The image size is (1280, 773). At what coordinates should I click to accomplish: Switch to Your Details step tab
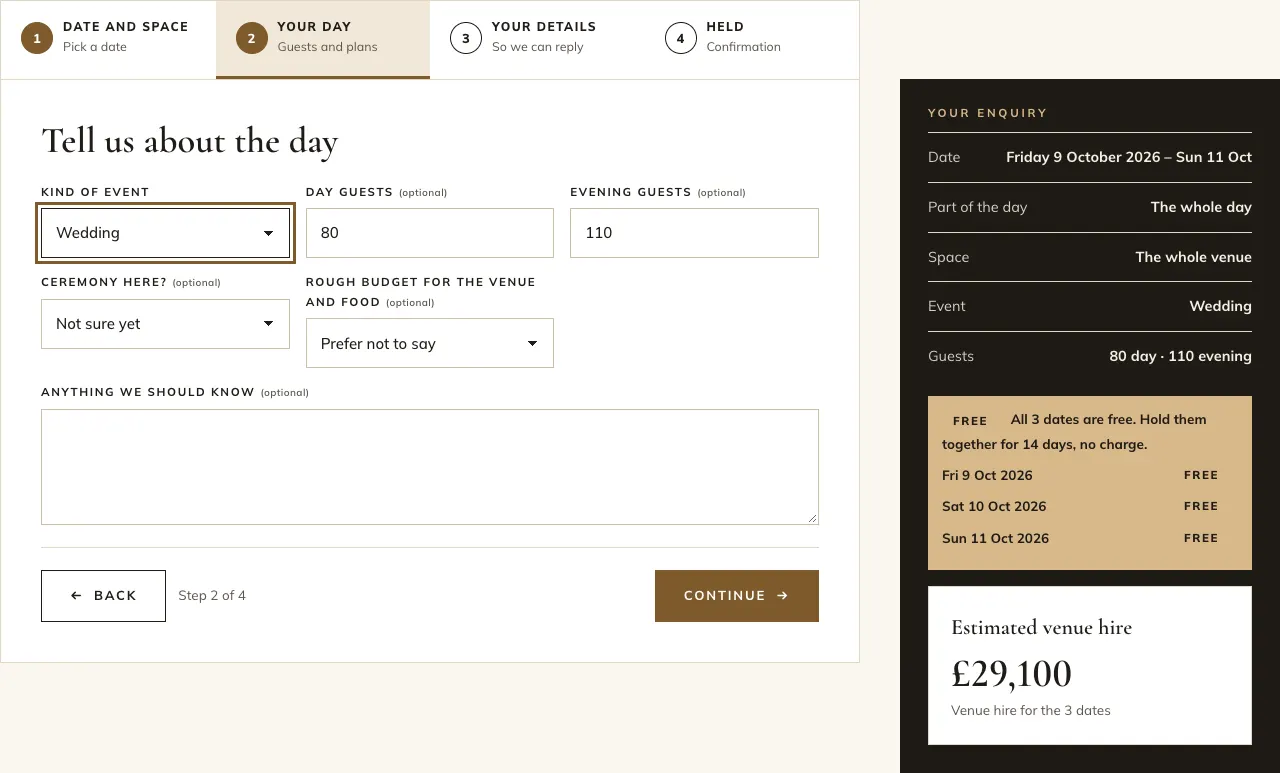click(x=537, y=39)
